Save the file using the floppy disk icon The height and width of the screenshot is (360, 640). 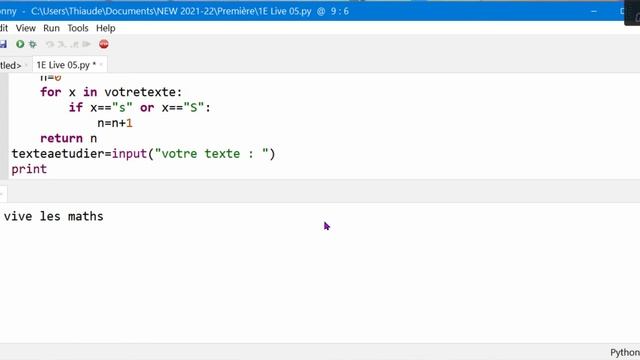(3, 44)
